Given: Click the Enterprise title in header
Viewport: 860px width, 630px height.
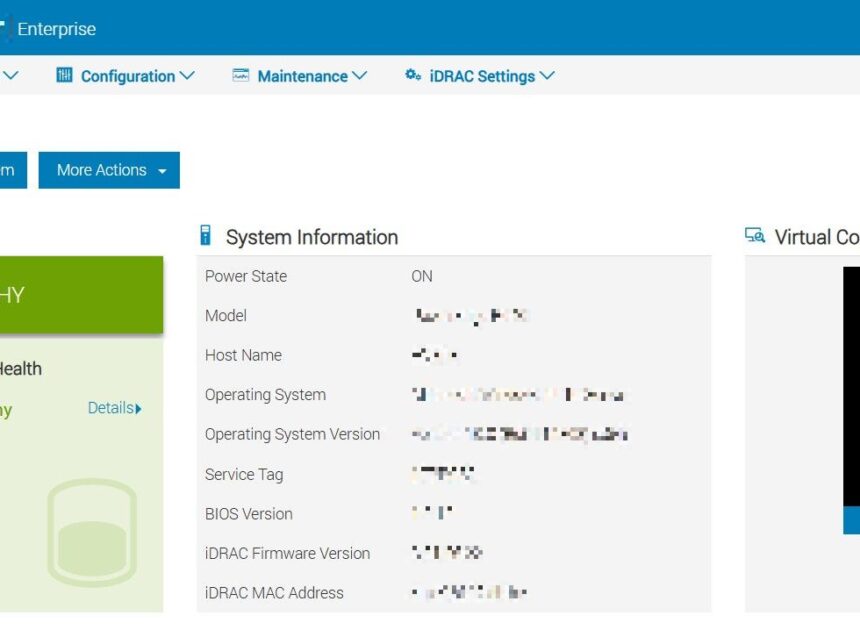Looking at the screenshot, I should pos(56,29).
